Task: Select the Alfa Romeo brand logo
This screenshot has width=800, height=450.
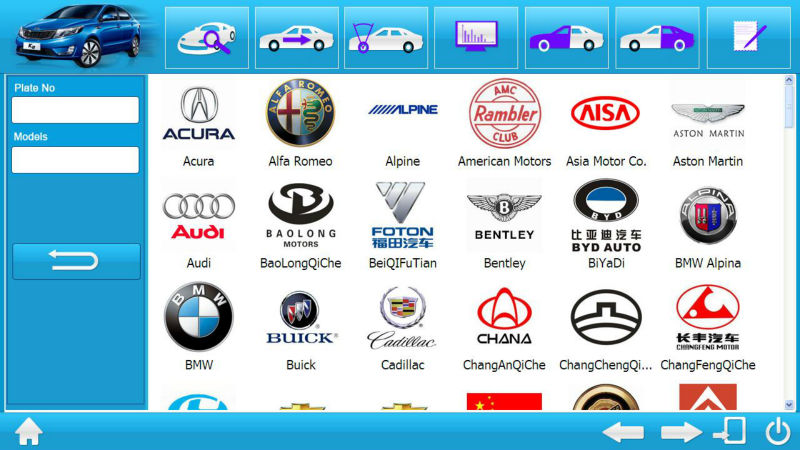Action: [301, 113]
